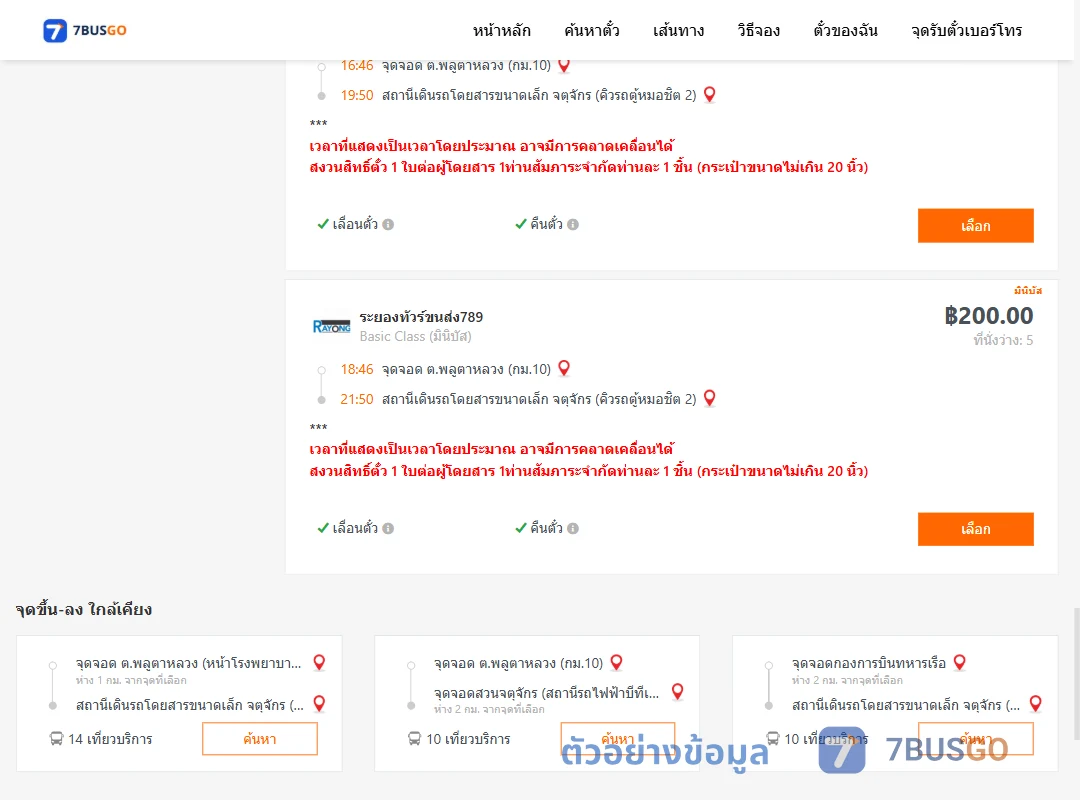Open map pin beside จุดจอดกองการบินทหารเรือ
Screen dimensions: 1080x800
click(959, 663)
